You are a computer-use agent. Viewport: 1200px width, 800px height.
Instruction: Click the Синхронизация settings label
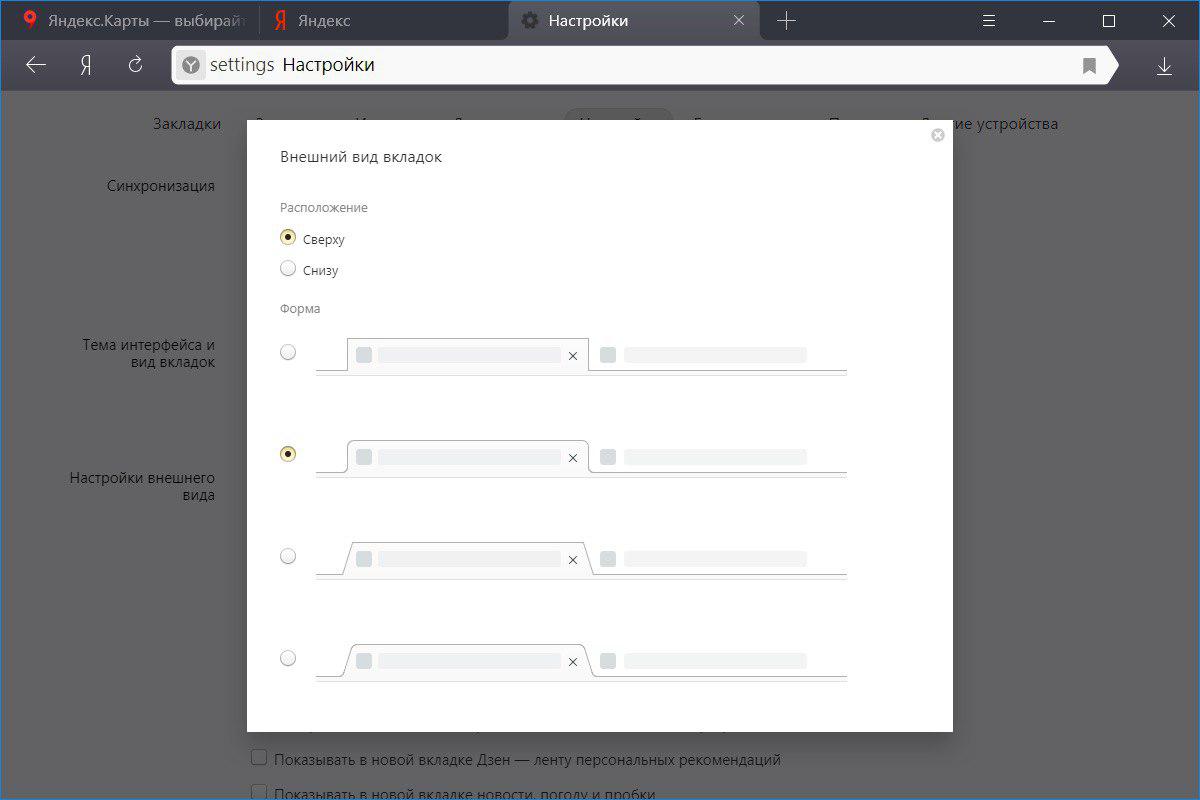coord(161,186)
